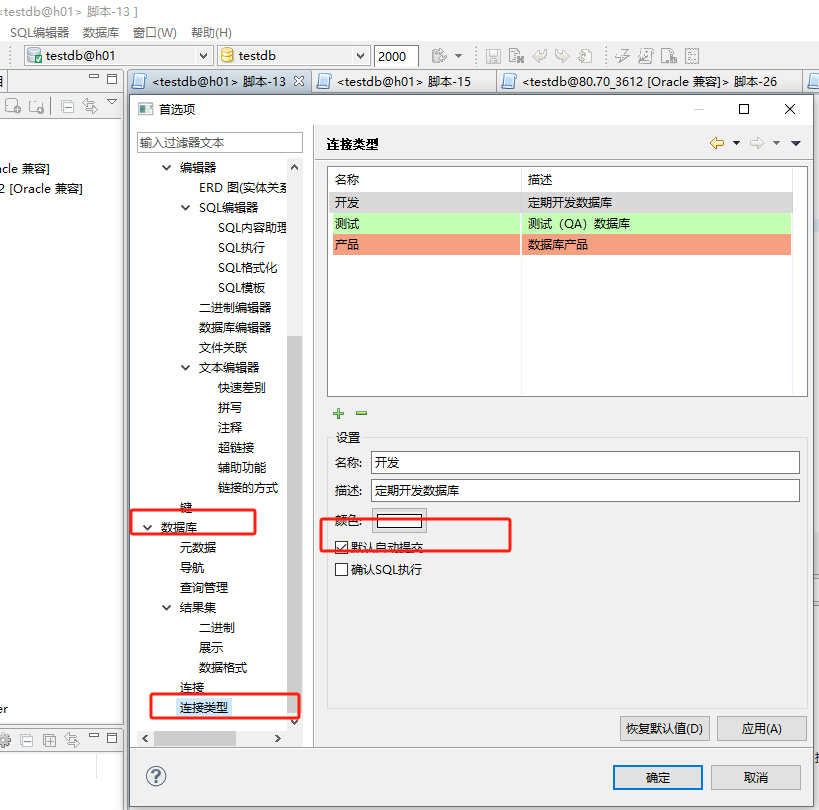Click the yellow back arrow in preferences

coord(717,143)
